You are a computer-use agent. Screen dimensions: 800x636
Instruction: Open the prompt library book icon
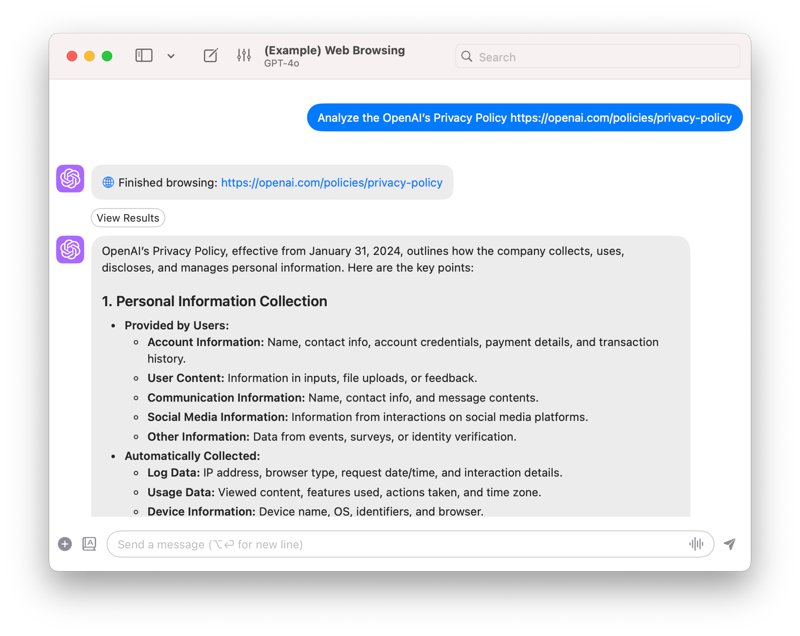89,544
